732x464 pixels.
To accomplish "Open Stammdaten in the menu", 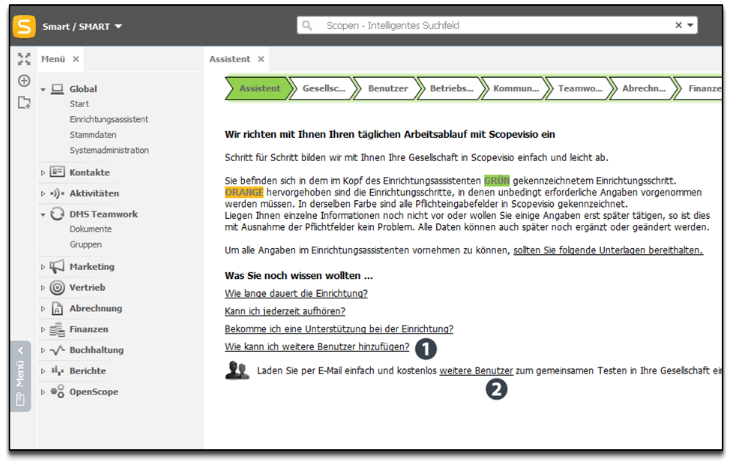I will pos(93,134).
